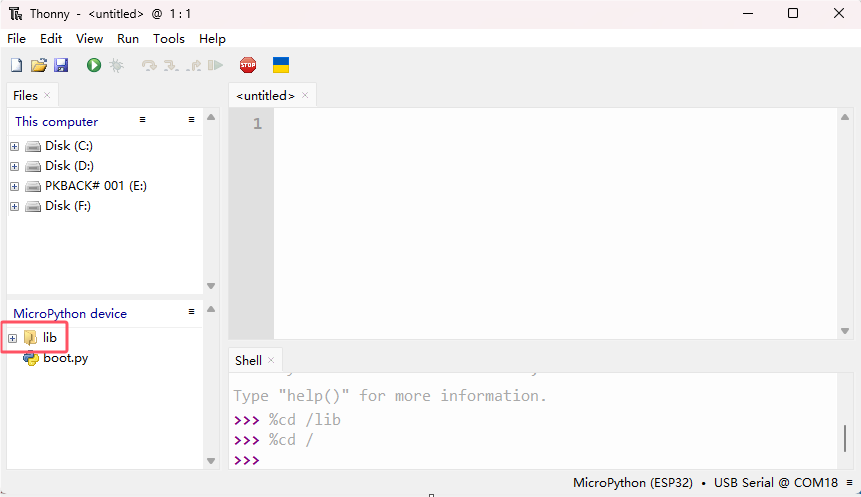Click the MicroPython device heading link
The height and width of the screenshot is (497, 861).
pyautogui.click(x=70, y=314)
